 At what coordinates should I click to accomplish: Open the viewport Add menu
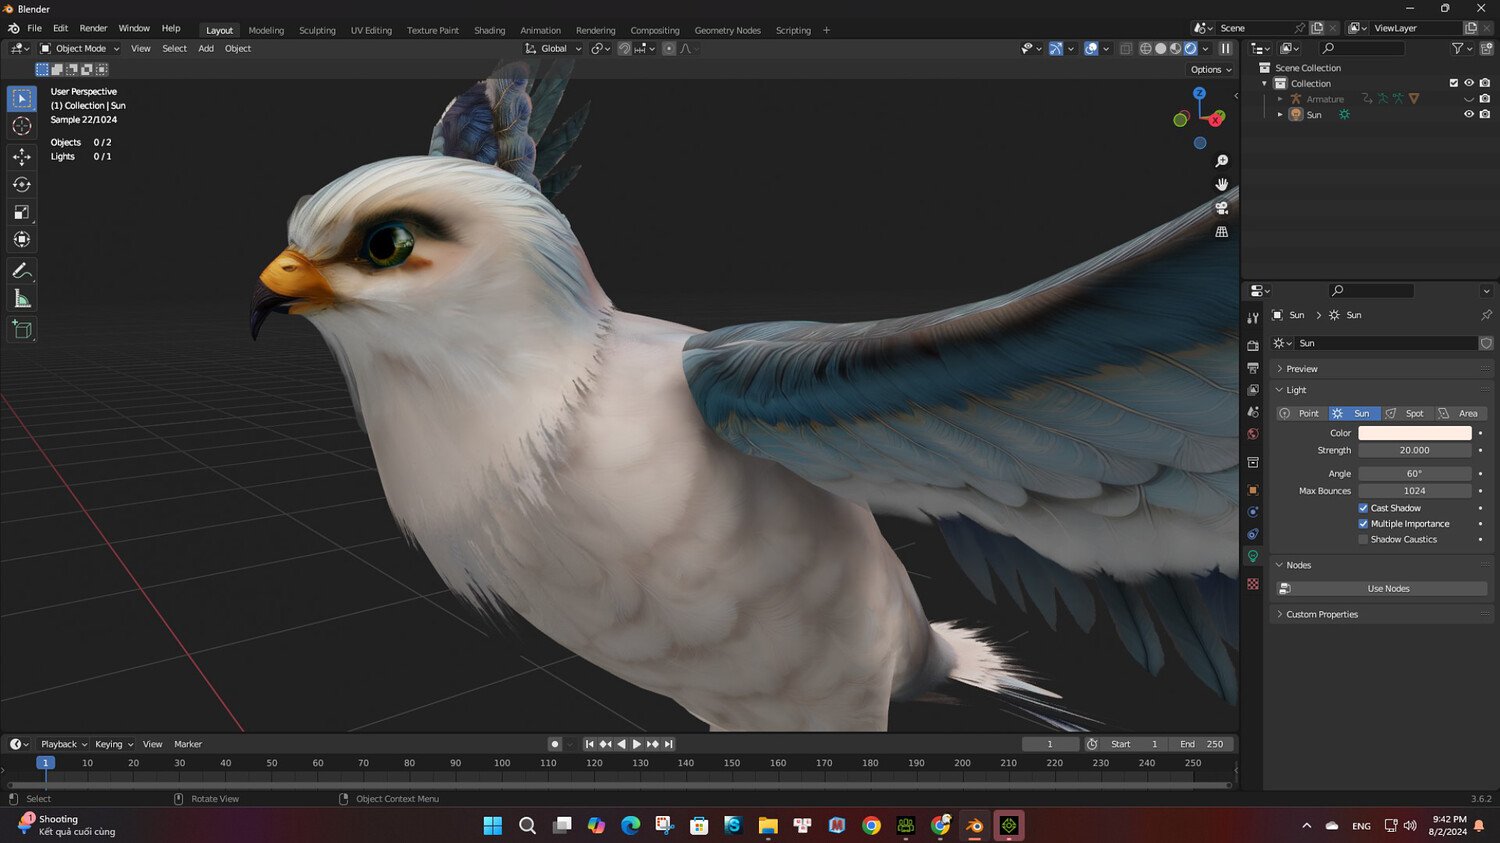pyautogui.click(x=205, y=48)
